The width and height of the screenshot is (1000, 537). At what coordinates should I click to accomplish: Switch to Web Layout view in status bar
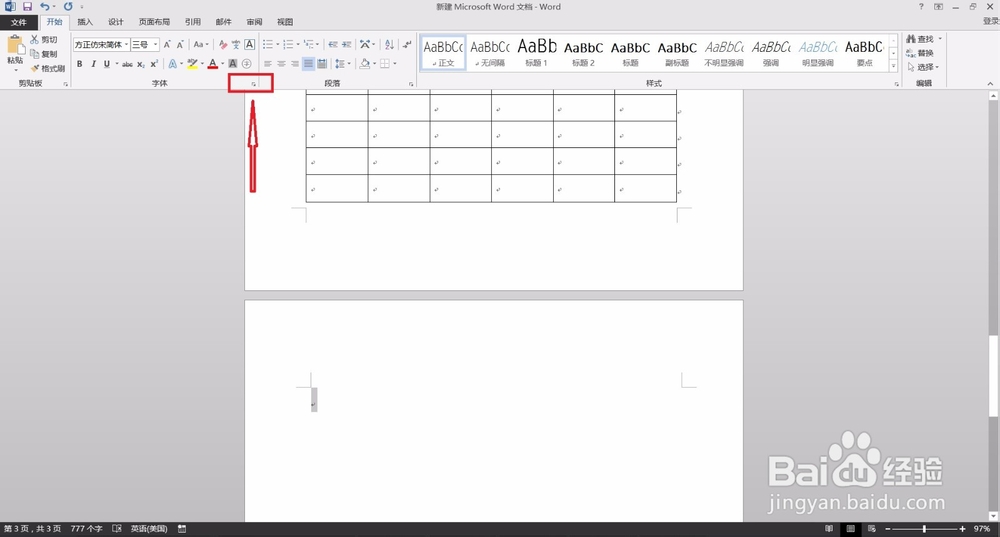[872, 529]
